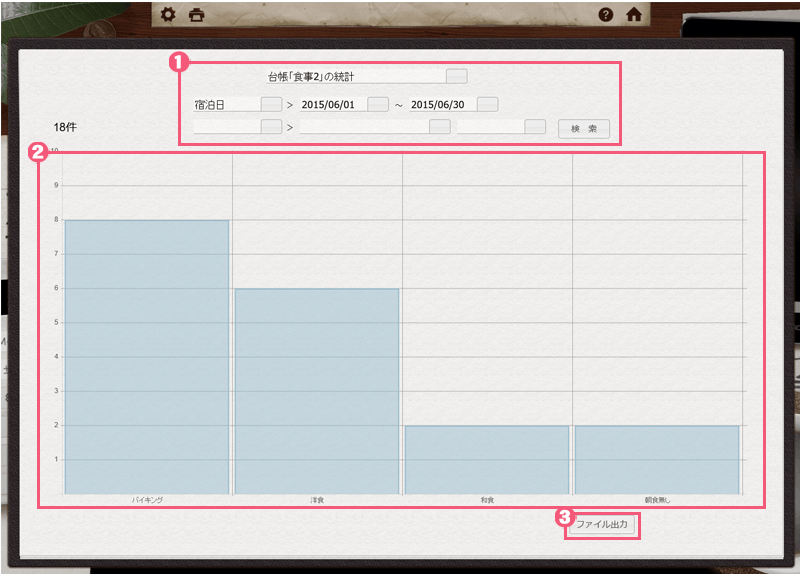This screenshot has width=800, height=574.
Task: Click the printer icon
Action: point(196,15)
